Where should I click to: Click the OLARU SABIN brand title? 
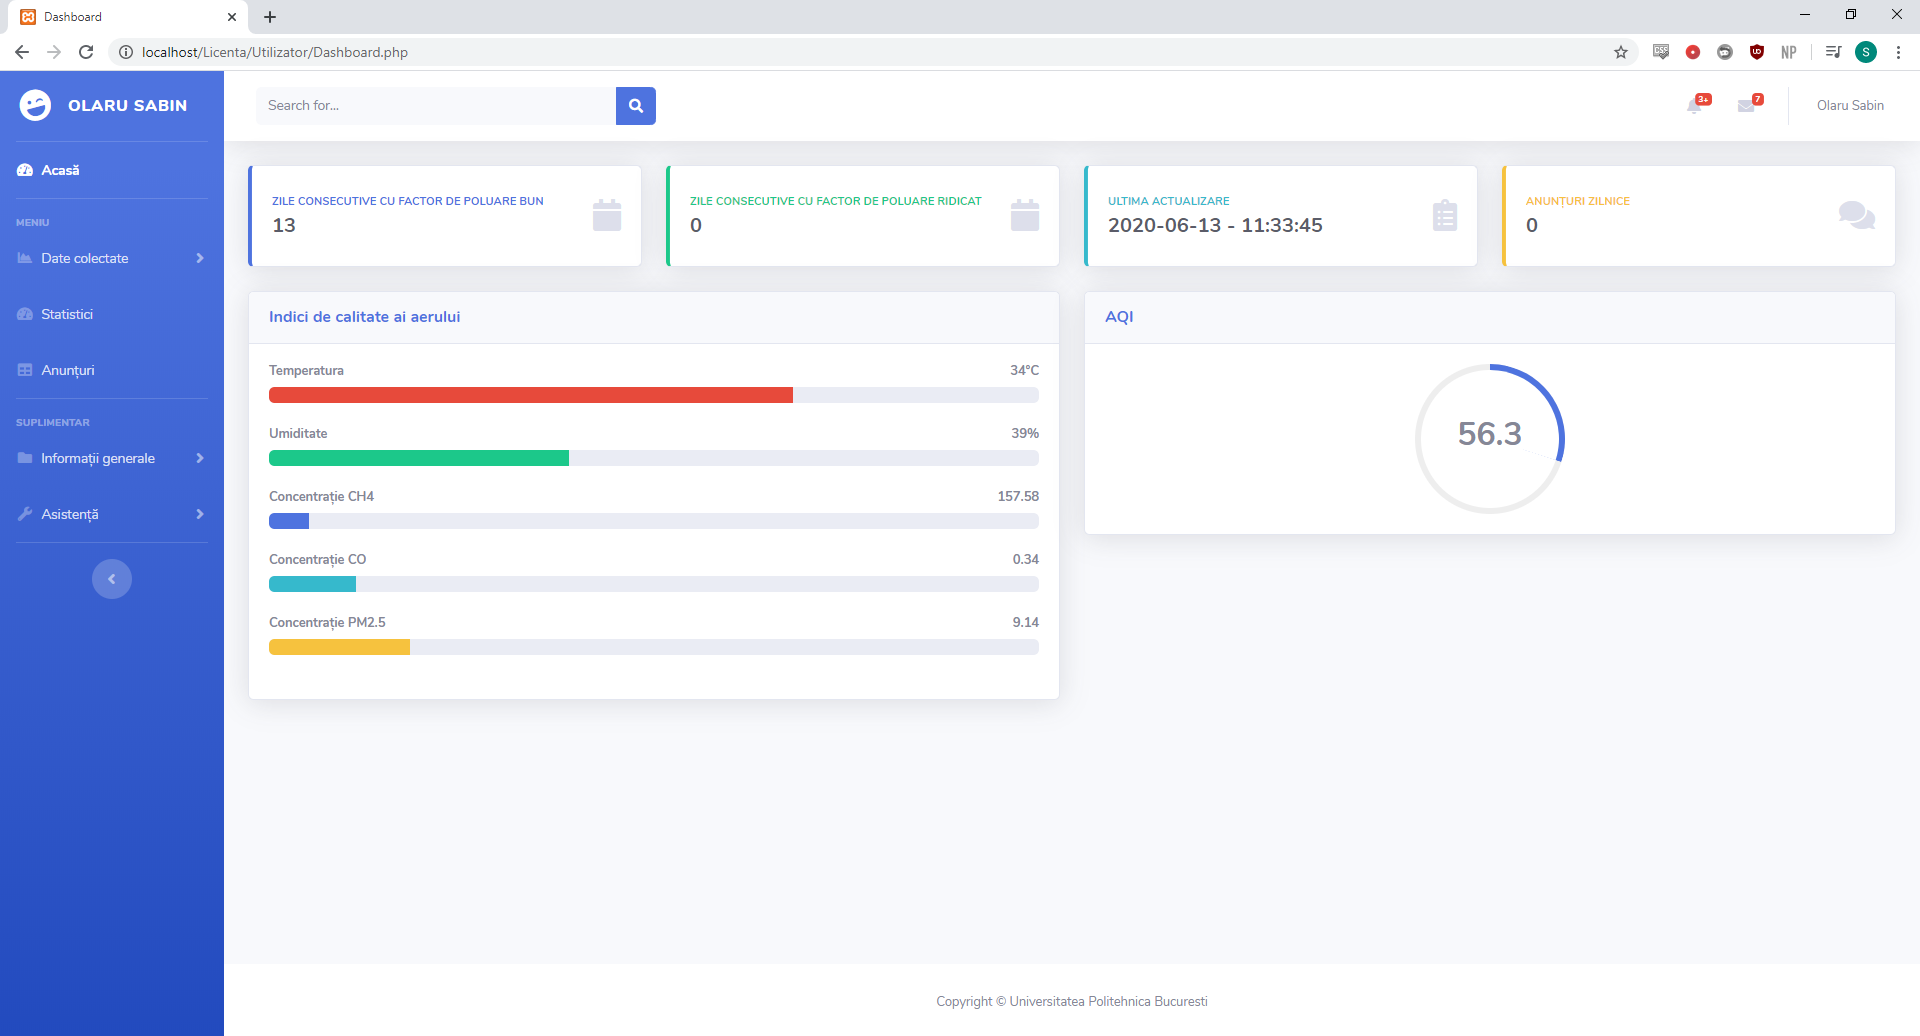point(127,105)
